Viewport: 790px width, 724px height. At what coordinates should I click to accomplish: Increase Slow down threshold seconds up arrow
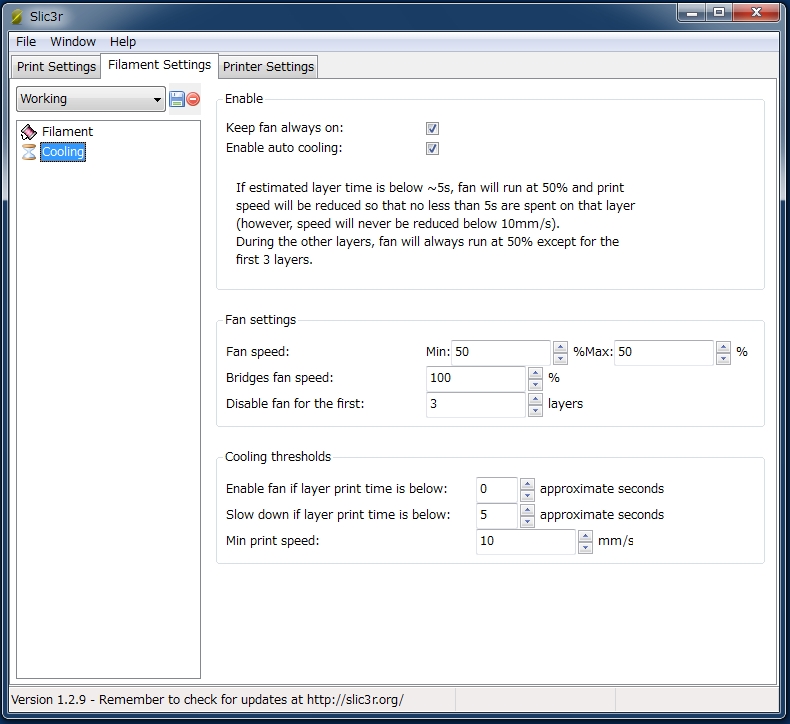coord(527,510)
